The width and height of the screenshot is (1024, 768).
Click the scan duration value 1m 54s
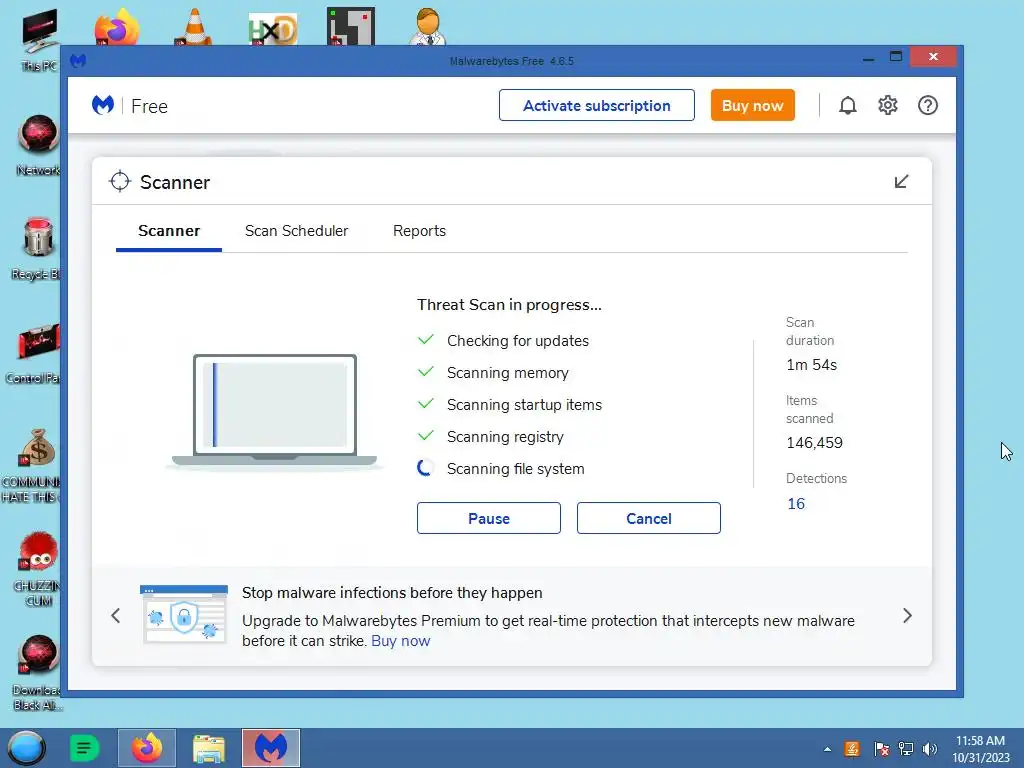(x=812, y=365)
